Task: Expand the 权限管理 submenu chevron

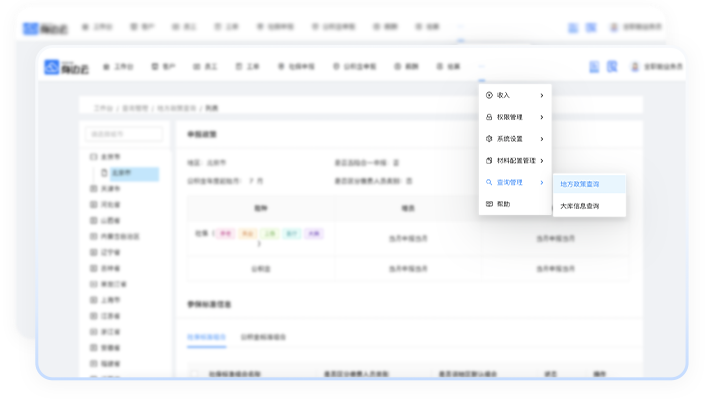Action: [542, 117]
